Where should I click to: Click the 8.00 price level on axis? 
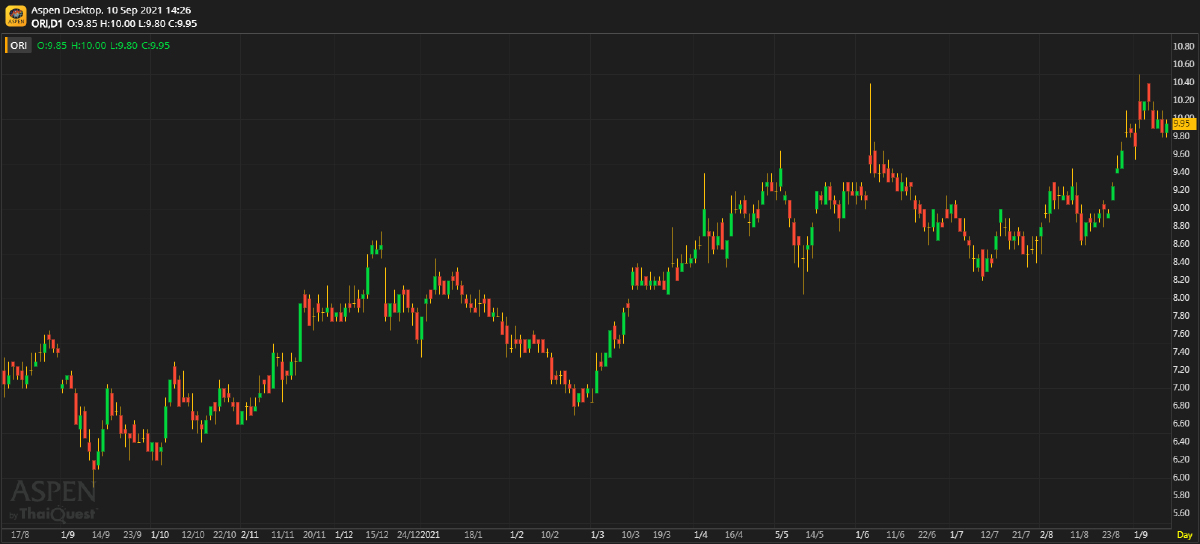click(1182, 298)
